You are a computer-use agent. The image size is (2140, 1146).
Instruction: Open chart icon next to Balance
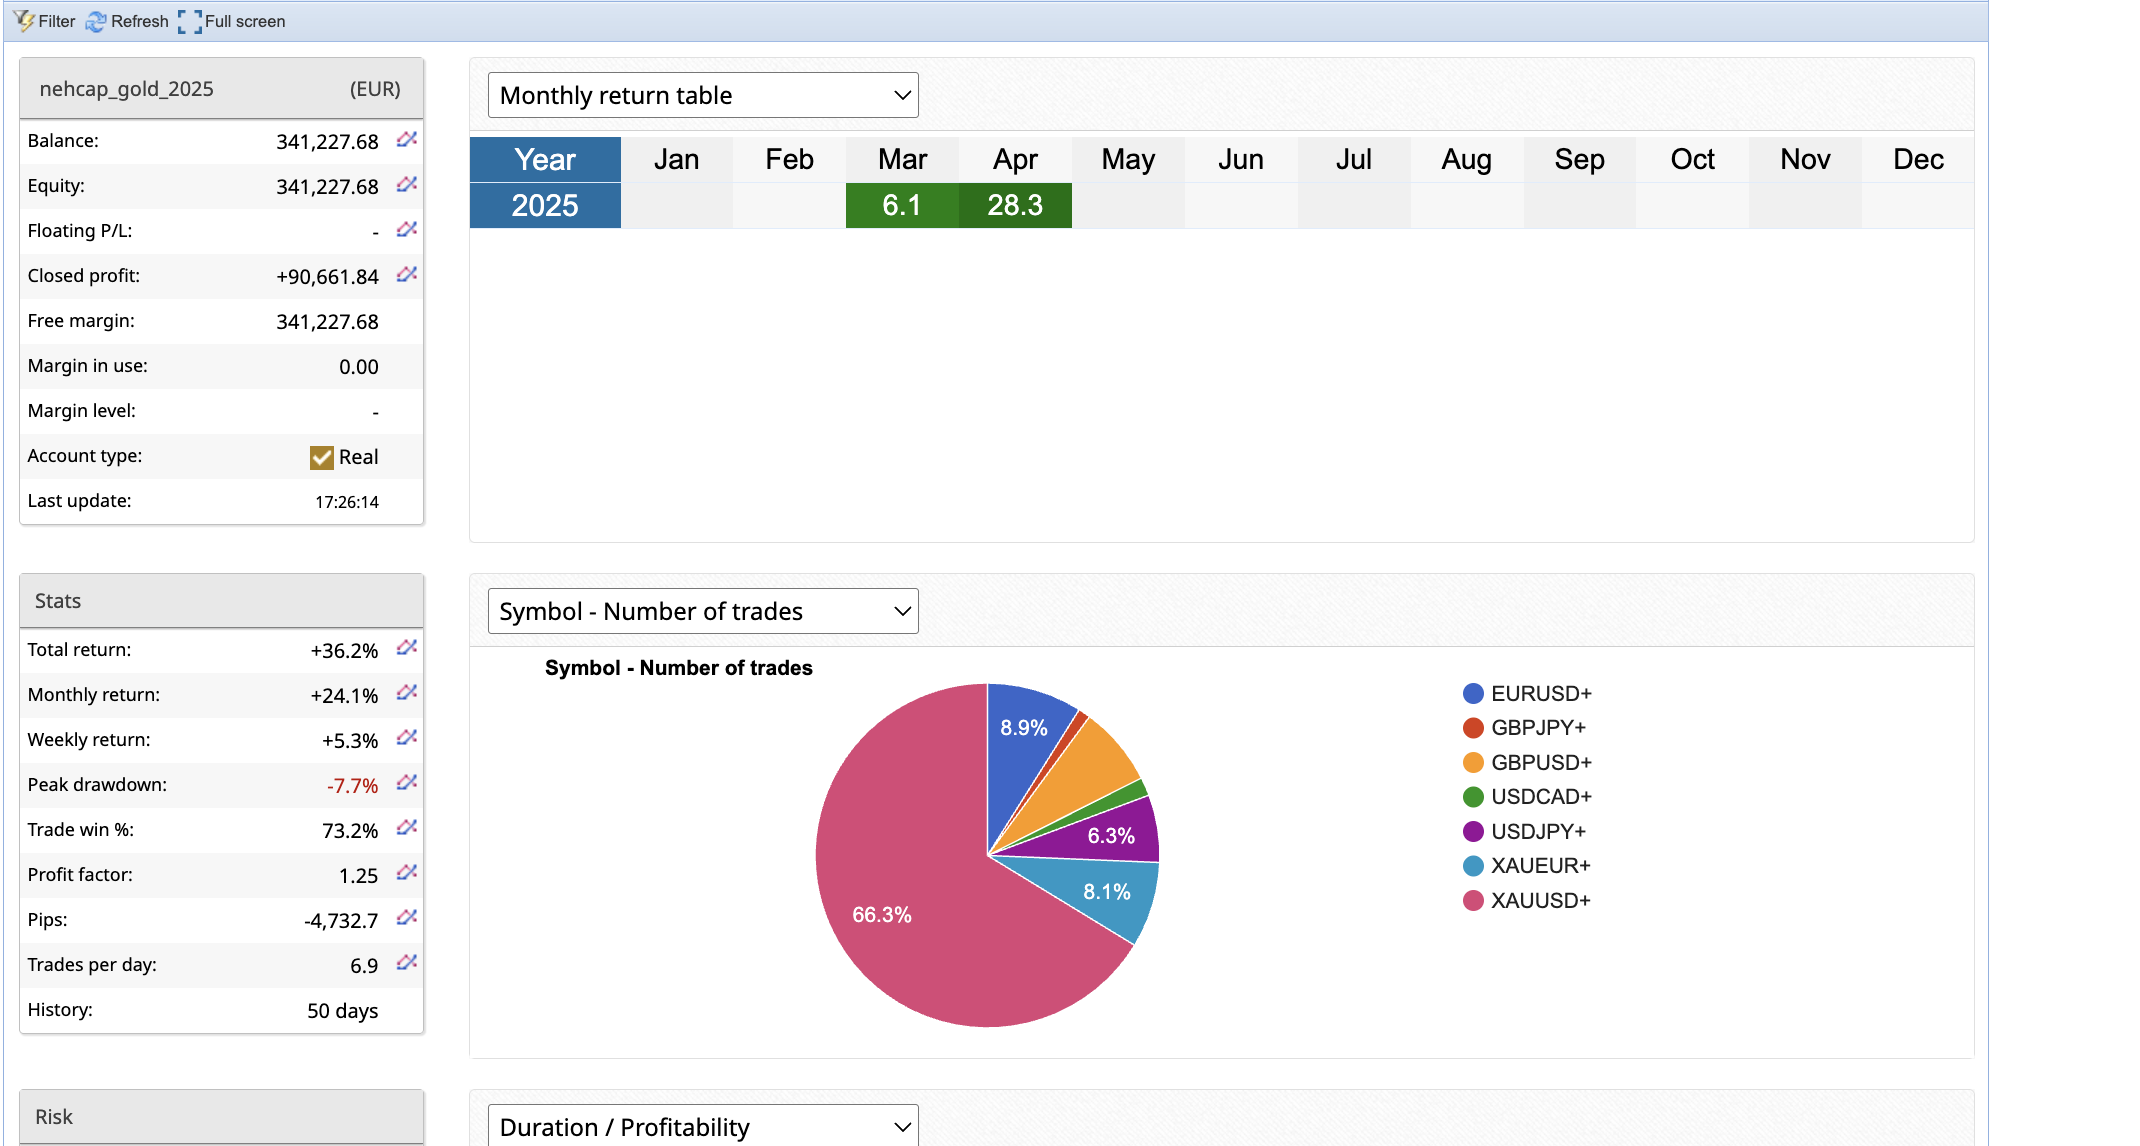pos(406,140)
